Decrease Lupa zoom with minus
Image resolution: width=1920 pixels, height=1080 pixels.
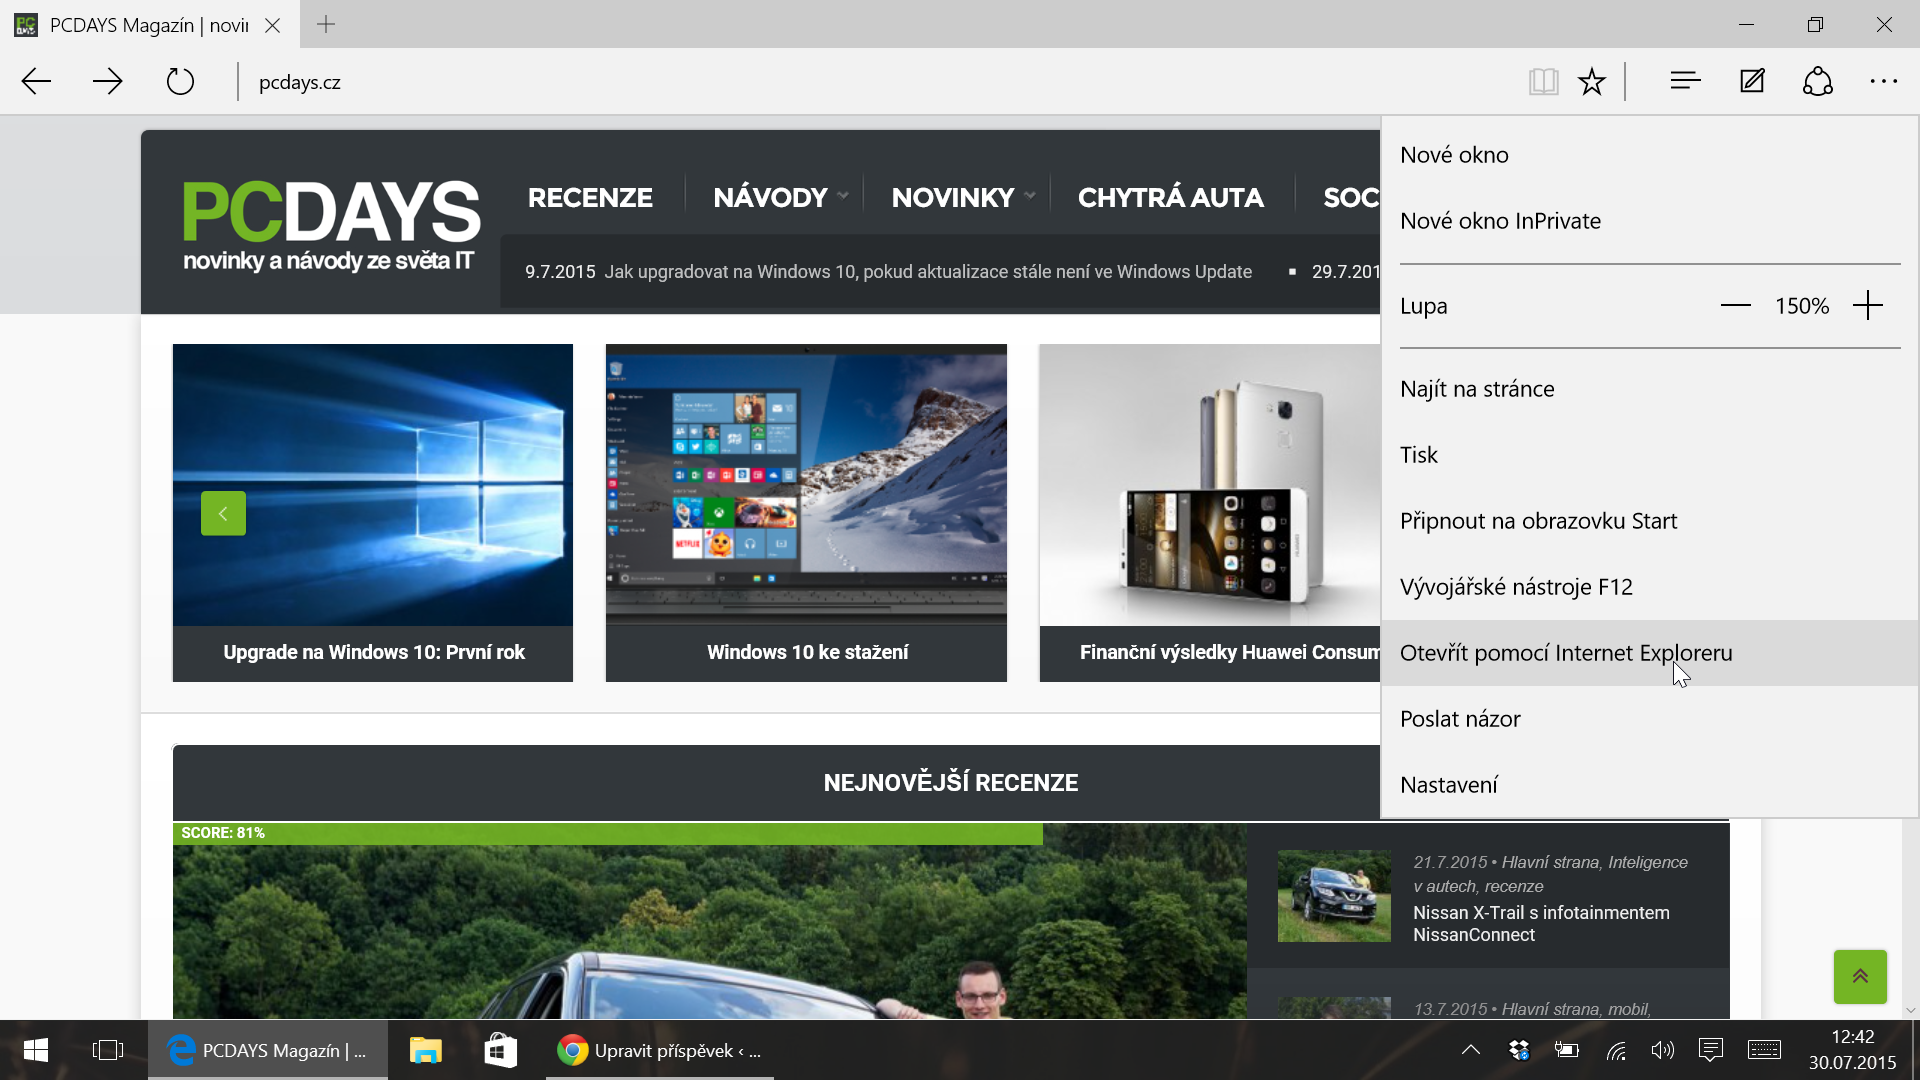point(1735,306)
